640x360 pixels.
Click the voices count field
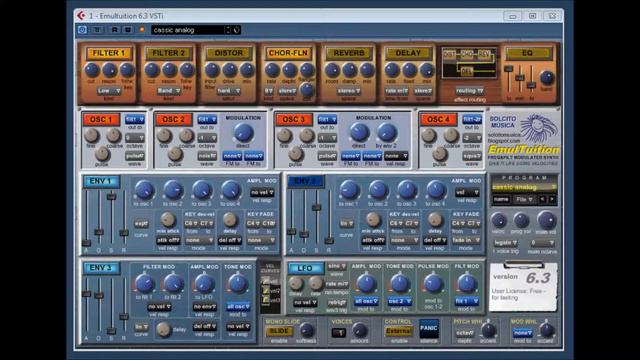pyautogui.click(x=338, y=333)
